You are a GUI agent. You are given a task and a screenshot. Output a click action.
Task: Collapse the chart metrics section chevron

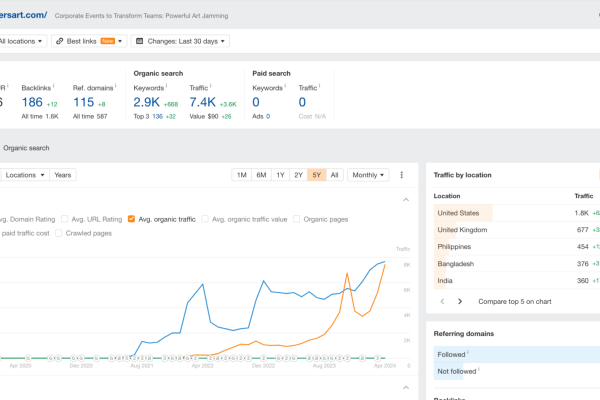click(406, 200)
